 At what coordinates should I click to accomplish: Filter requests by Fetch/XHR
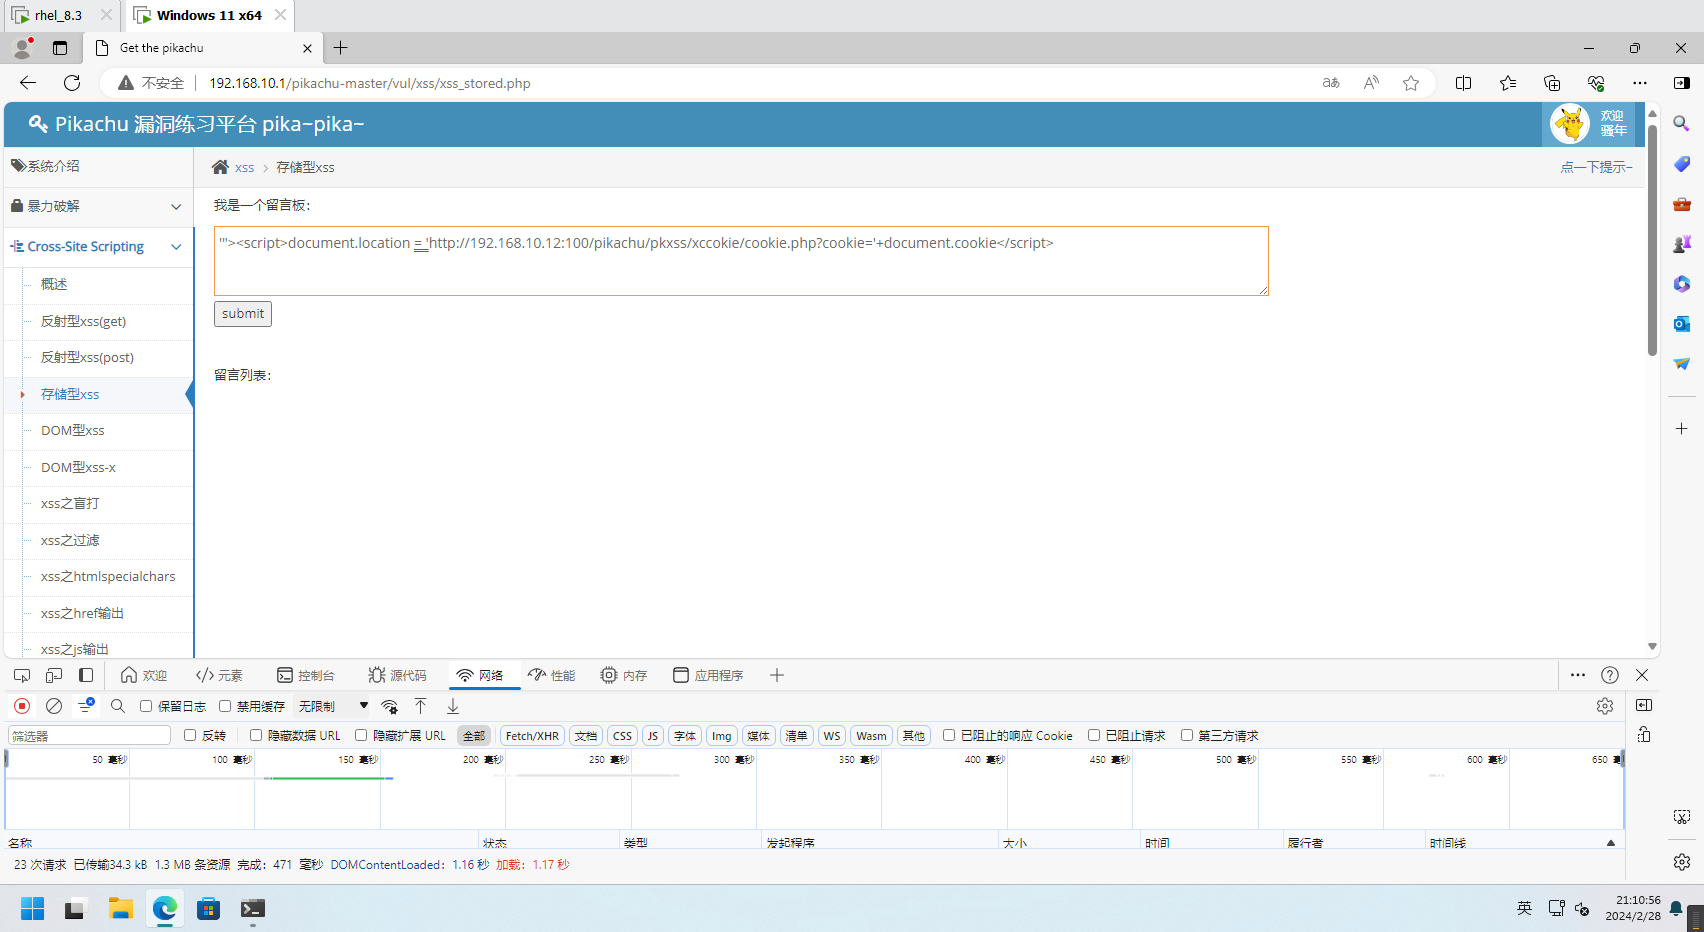click(x=532, y=736)
